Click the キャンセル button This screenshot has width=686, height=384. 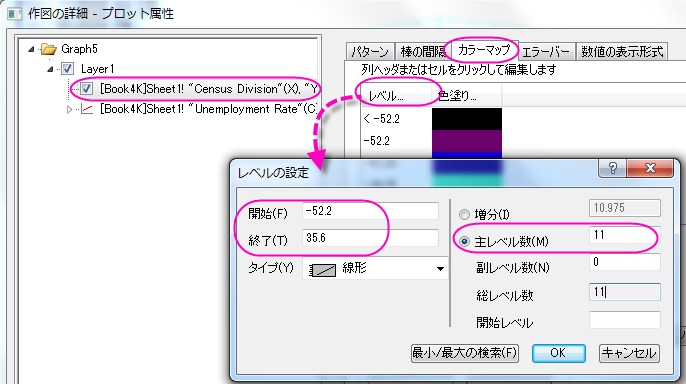629,353
